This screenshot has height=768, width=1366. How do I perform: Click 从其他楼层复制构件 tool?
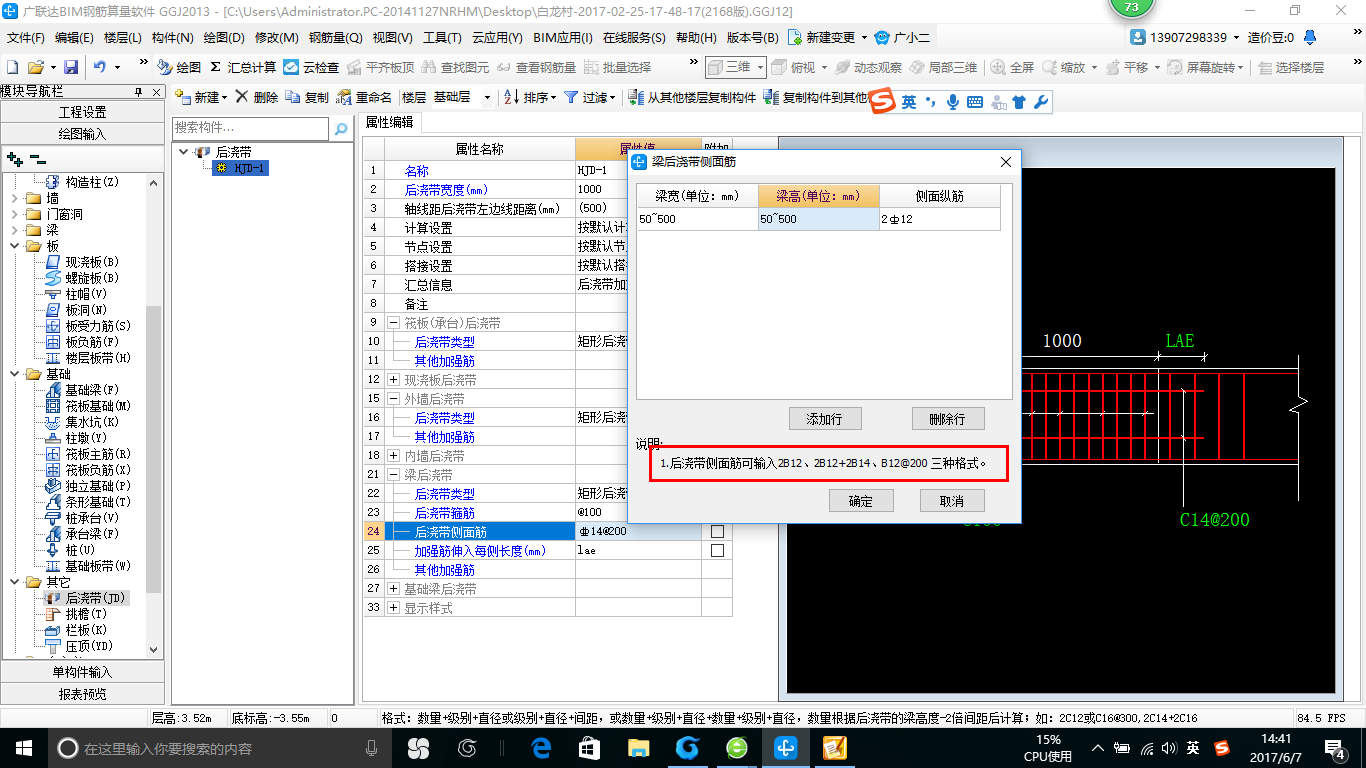pyautogui.click(x=693, y=97)
